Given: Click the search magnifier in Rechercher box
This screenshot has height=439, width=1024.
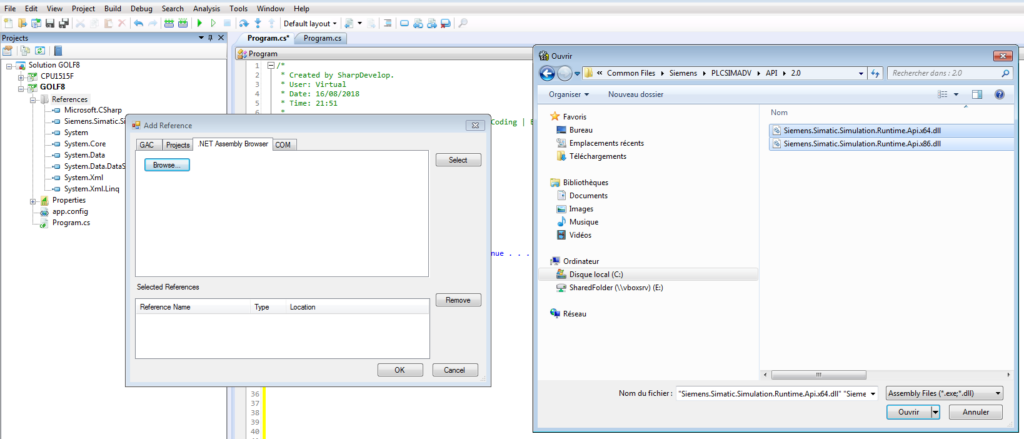Looking at the screenshot, I should pyautogui.click(x=1005, y=73).
